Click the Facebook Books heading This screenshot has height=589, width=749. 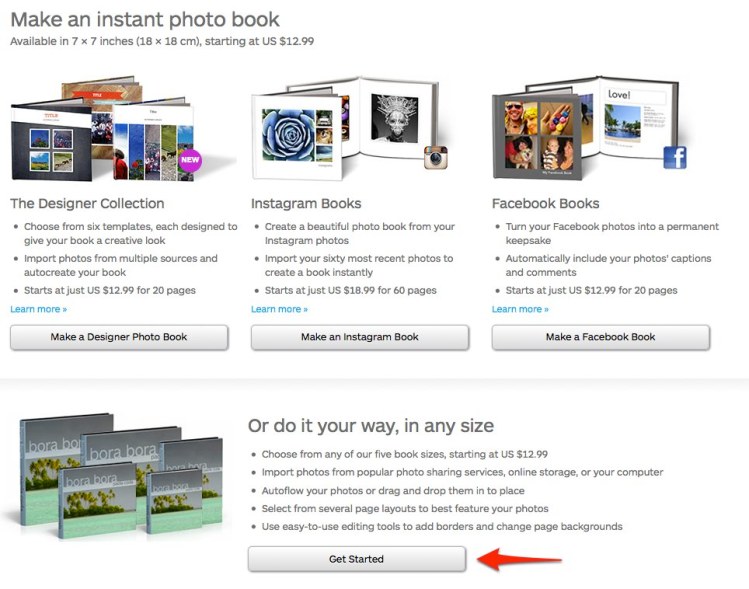pos(546,203)
